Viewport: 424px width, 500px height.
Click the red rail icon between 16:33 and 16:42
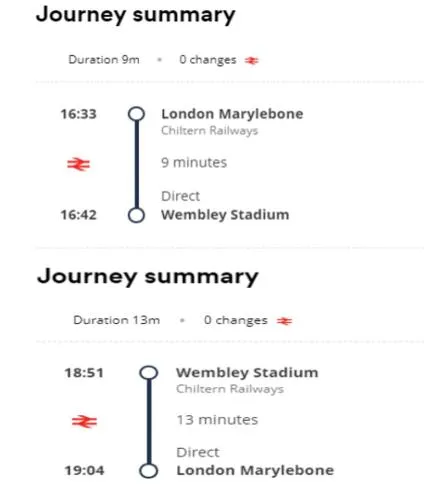[x=78, y=164]
